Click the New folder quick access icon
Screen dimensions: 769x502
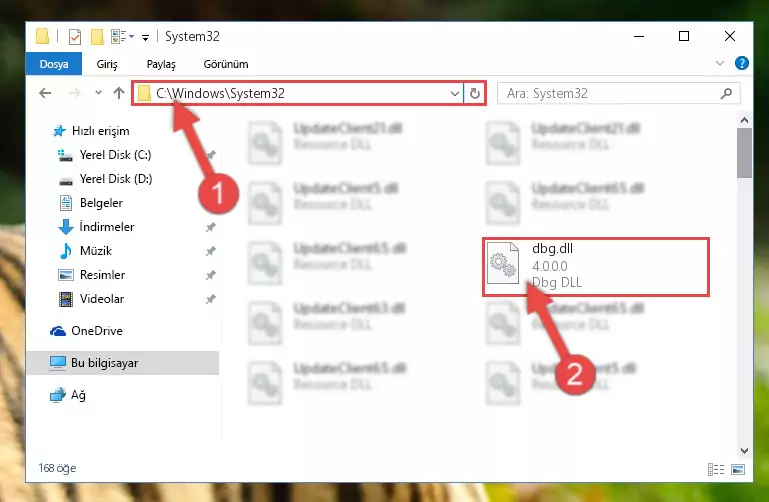click(x=97, y=36)
